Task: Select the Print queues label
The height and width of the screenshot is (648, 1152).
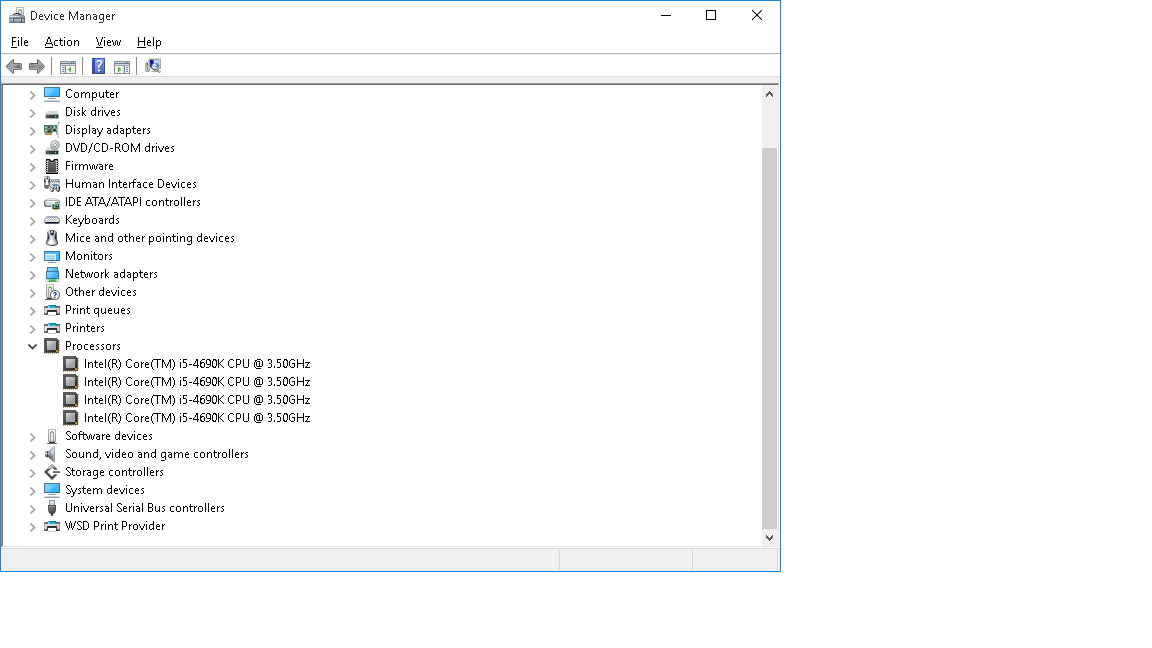Action: (x=98, y=310)
